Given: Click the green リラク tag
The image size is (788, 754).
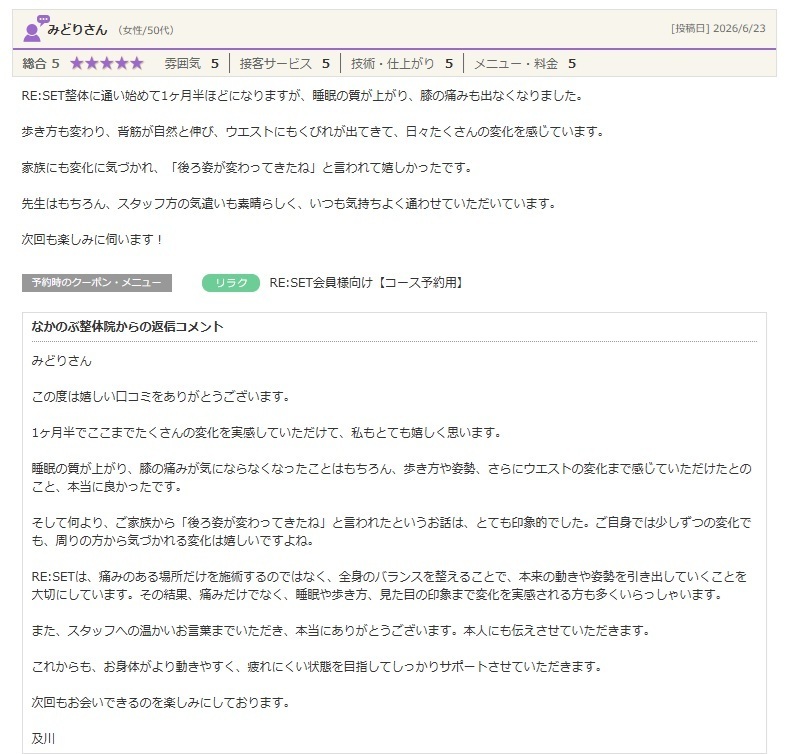Looking at the screenshot, I should [x=231, y=282].
